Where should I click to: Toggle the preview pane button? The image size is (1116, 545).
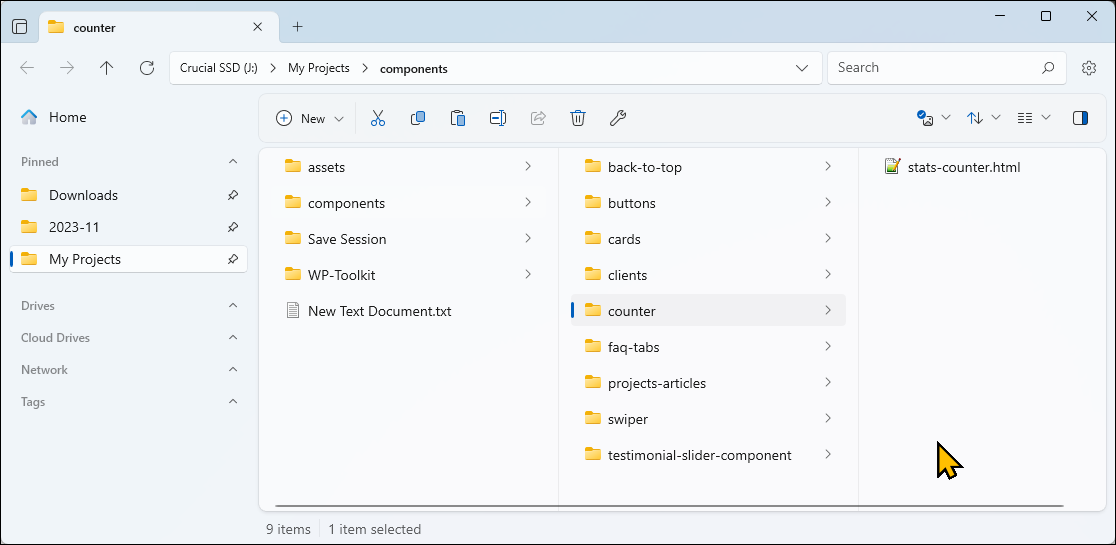click(x=1080, y=118)
